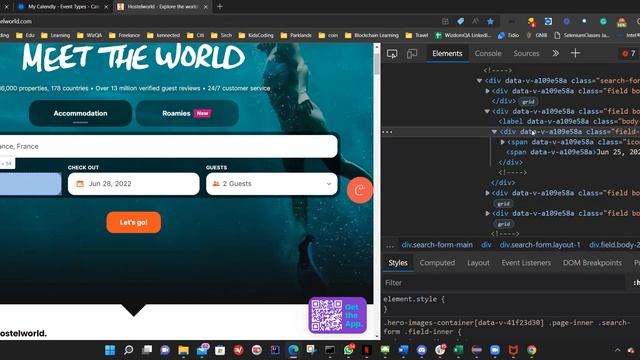
Task: Collapse the selected field-inner div arrow
Action: pos(494,132)
